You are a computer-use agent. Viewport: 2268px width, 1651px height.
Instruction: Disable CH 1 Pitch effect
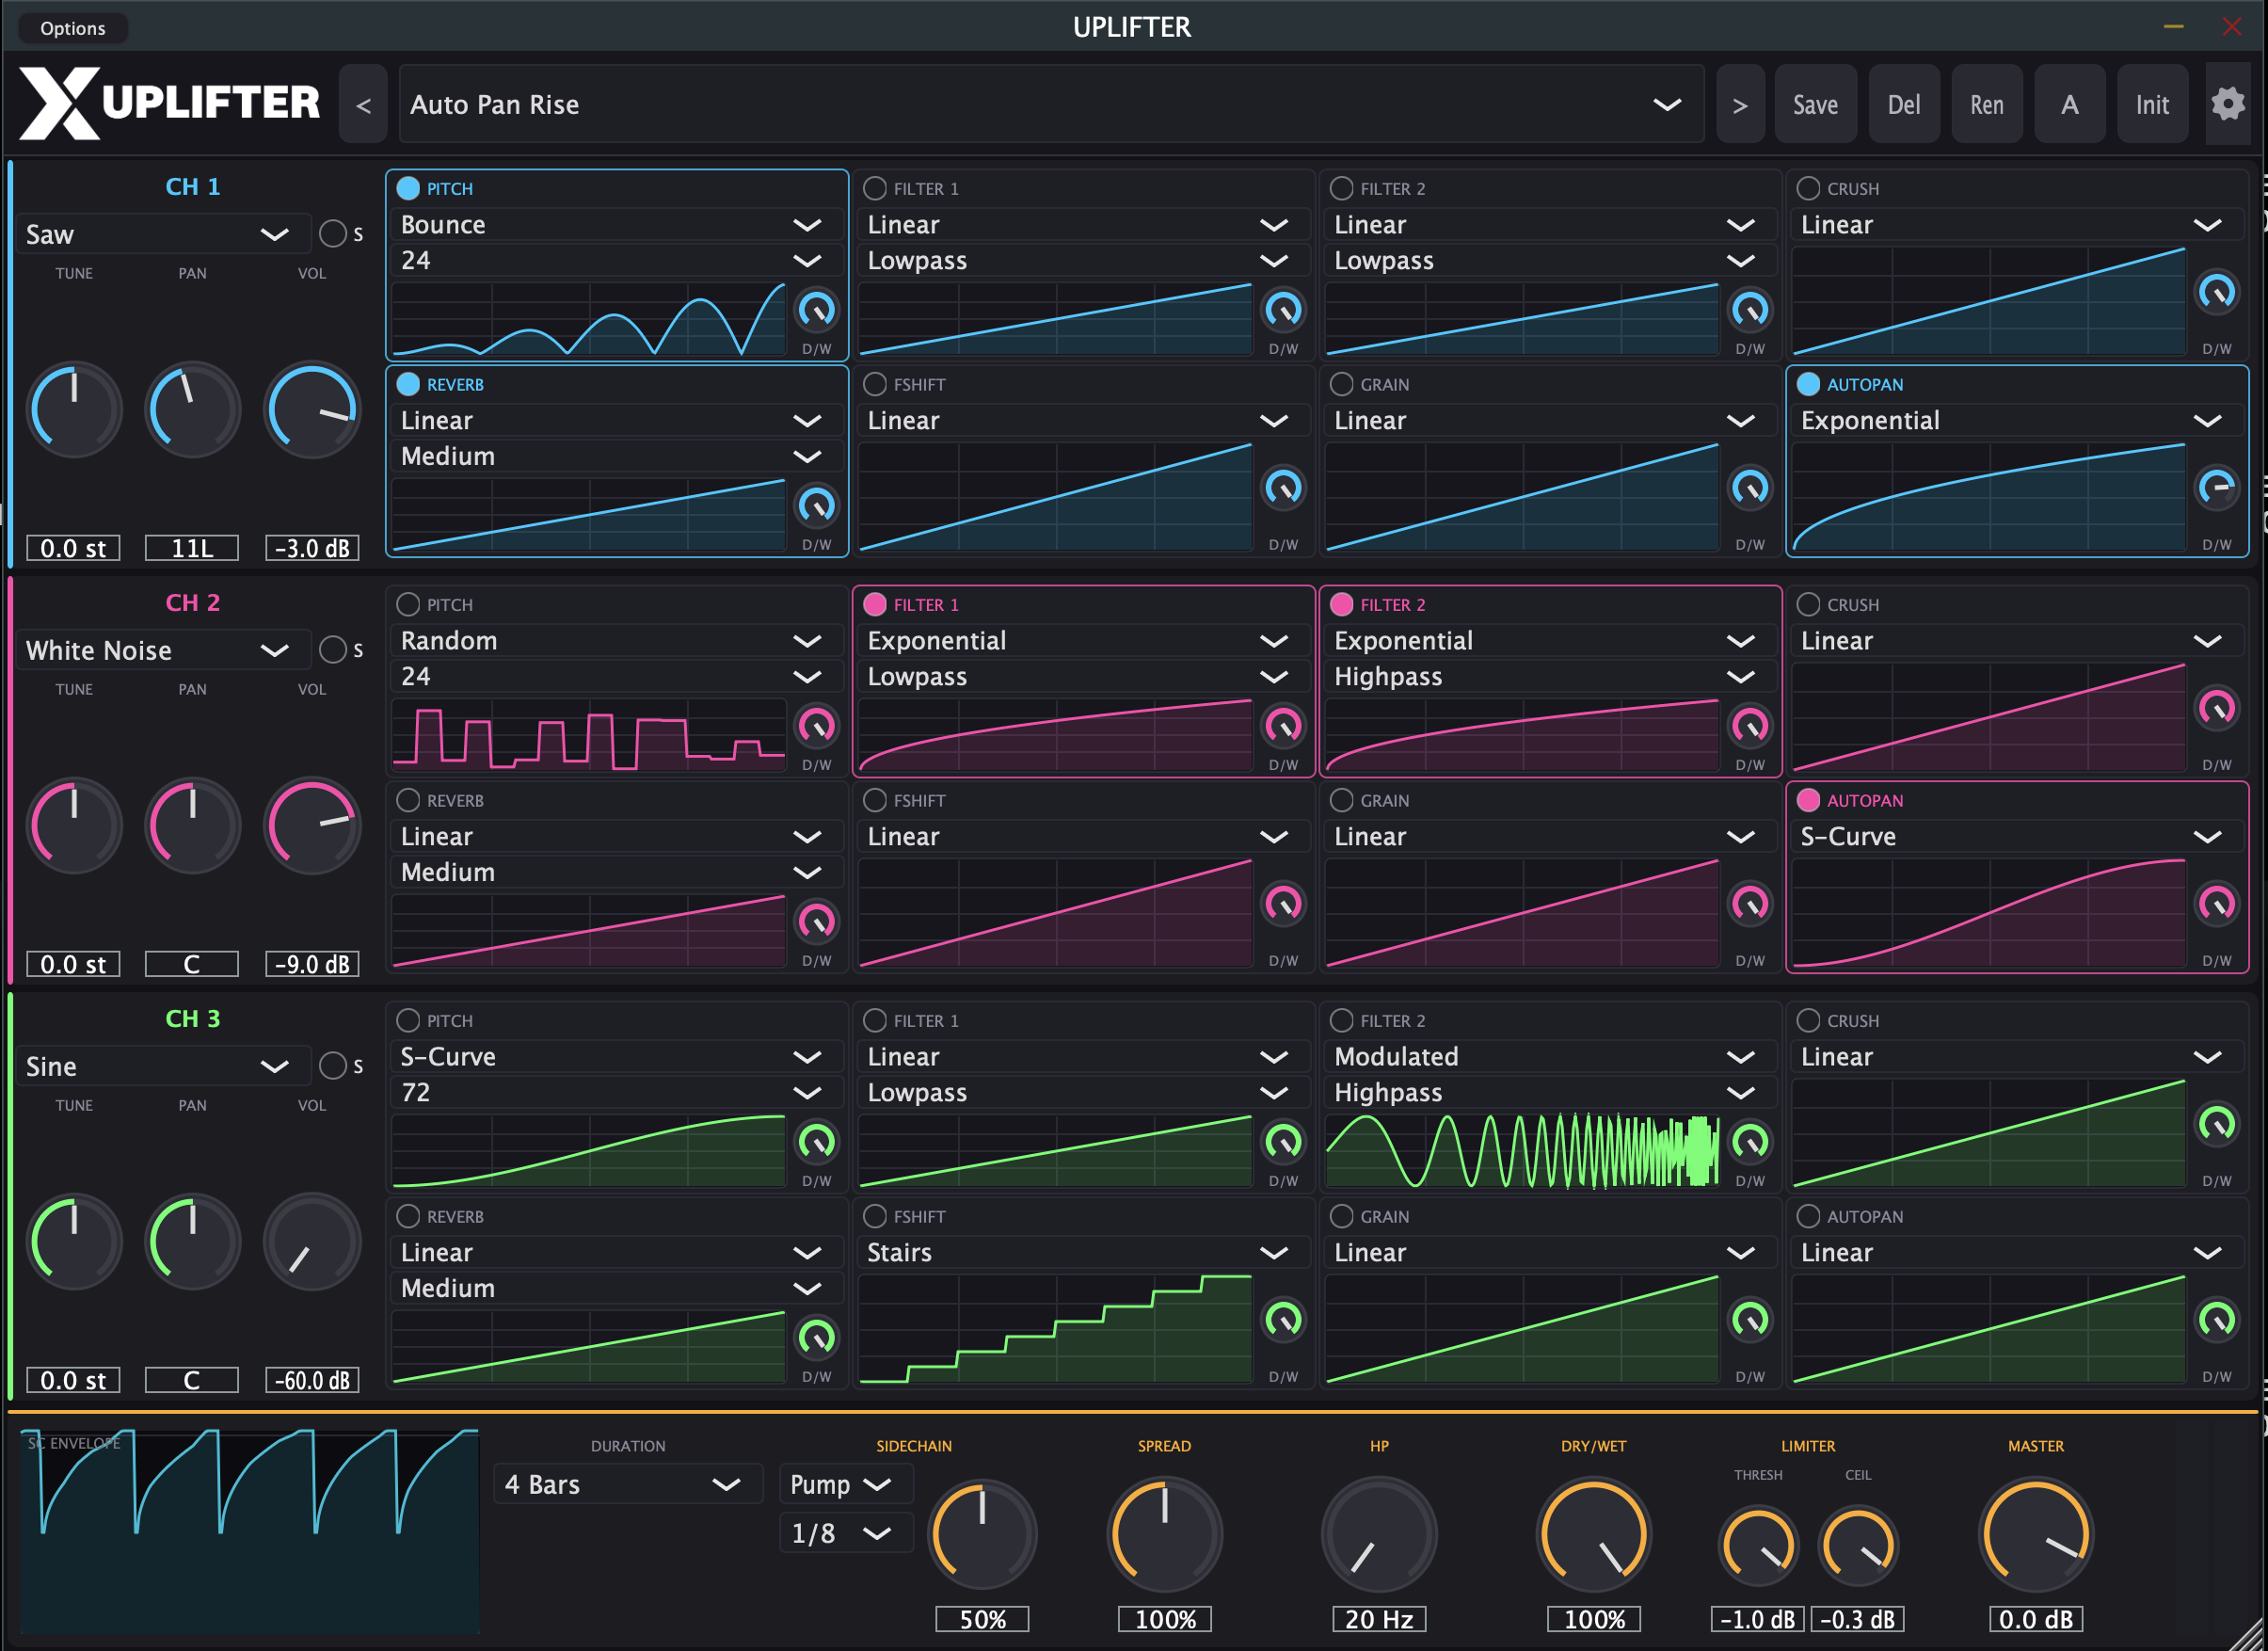(408, 188)
